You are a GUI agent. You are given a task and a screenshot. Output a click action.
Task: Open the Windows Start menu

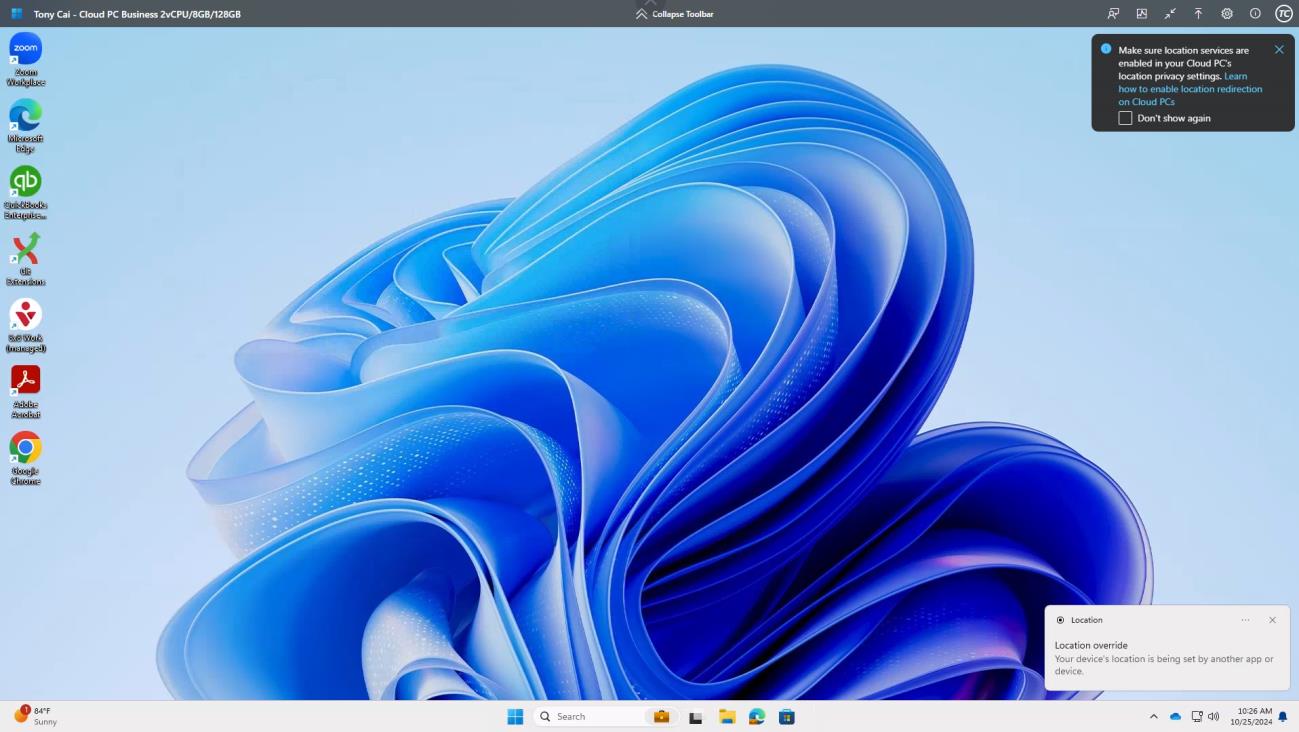515,717
